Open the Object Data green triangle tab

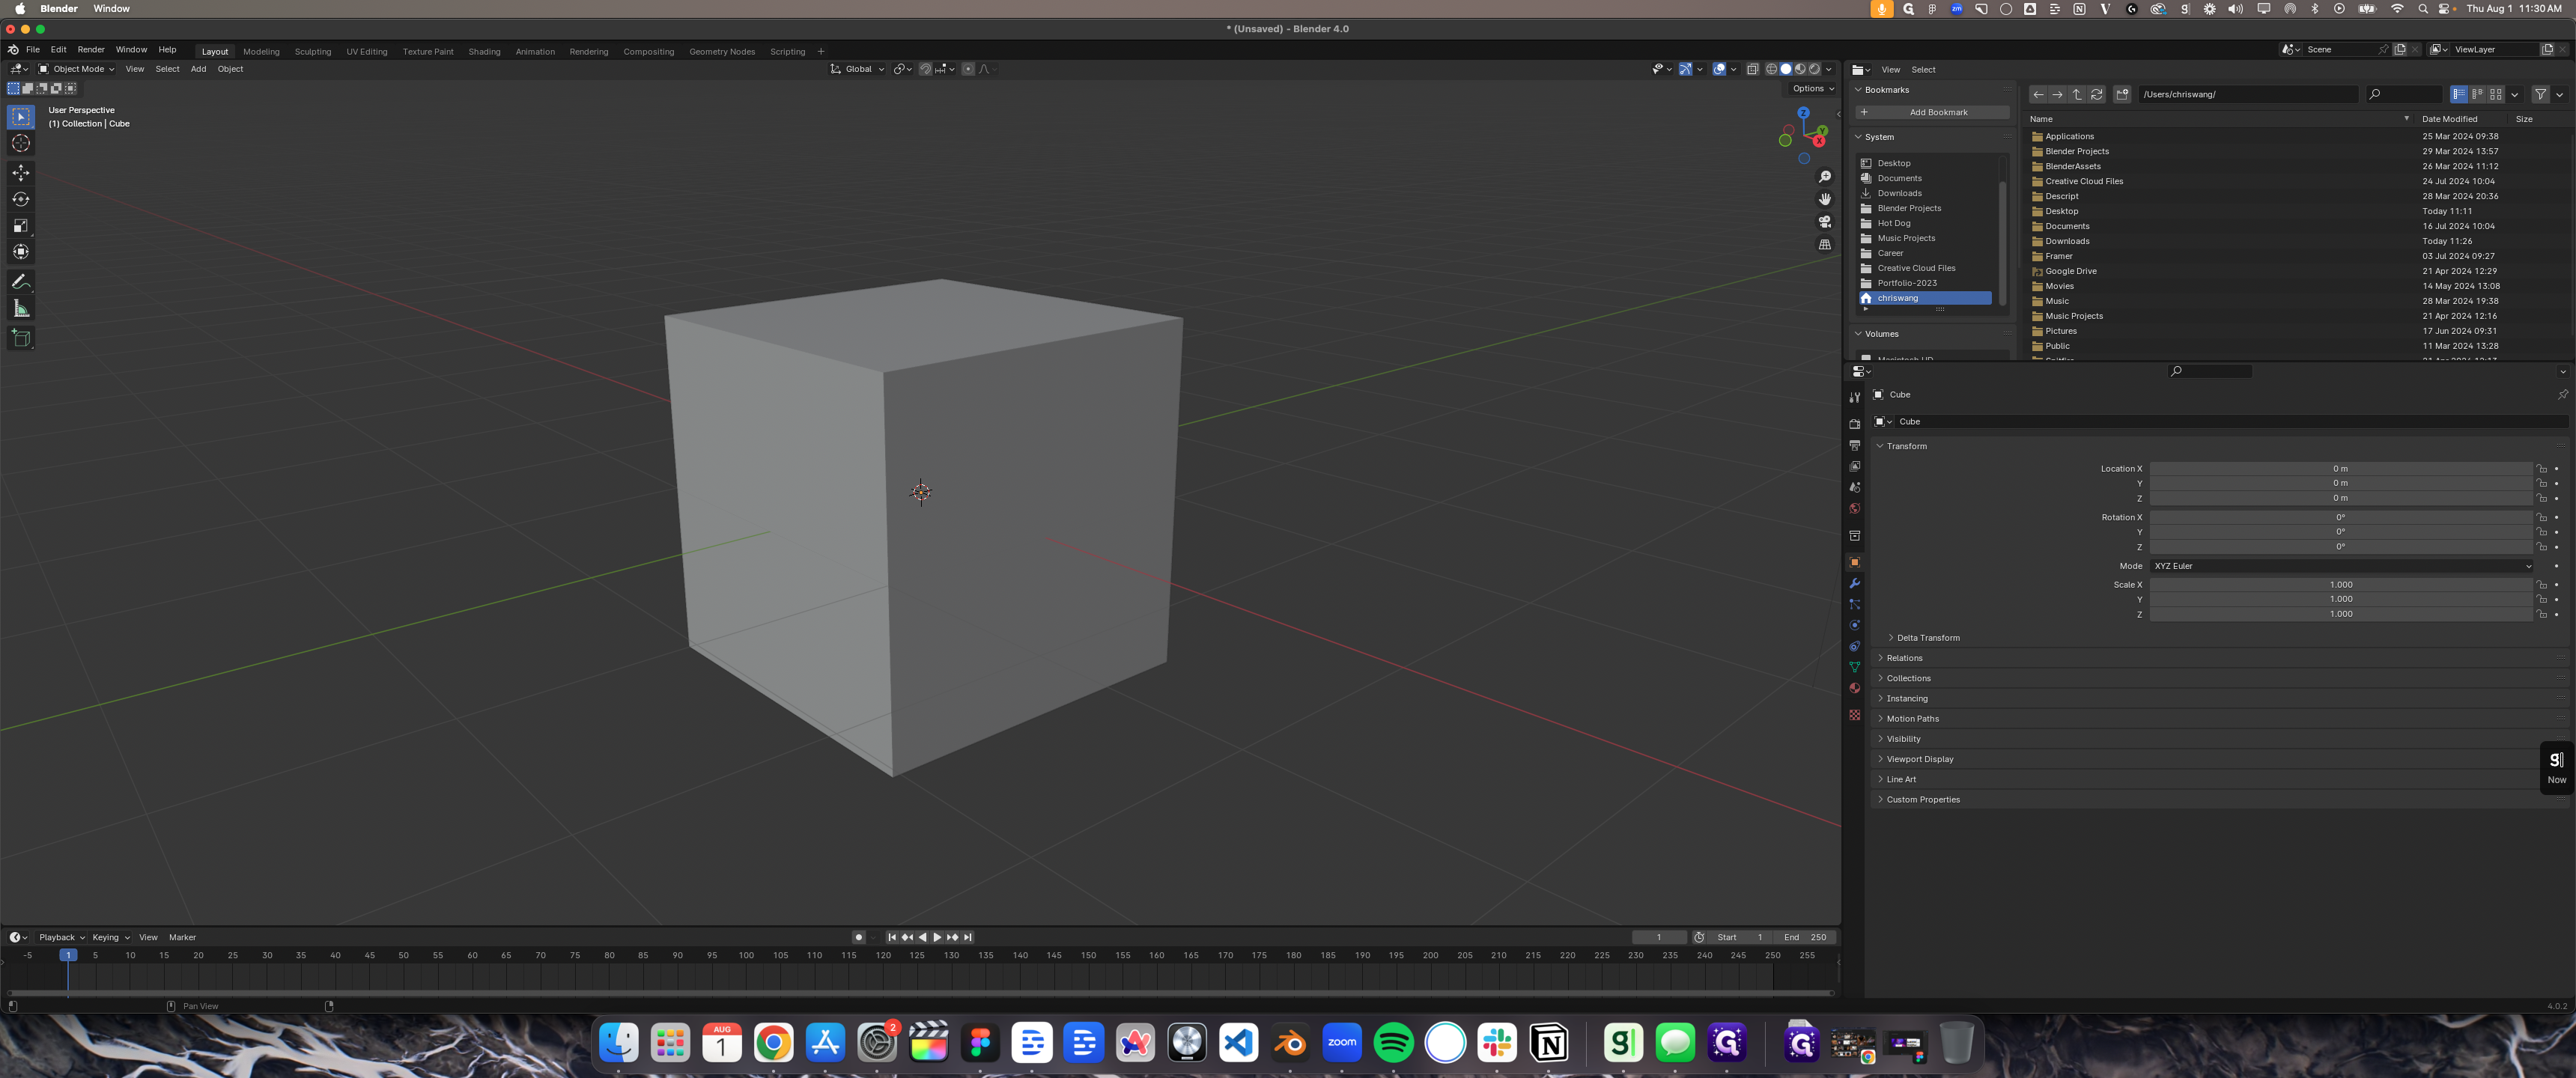pos(1854,667)
